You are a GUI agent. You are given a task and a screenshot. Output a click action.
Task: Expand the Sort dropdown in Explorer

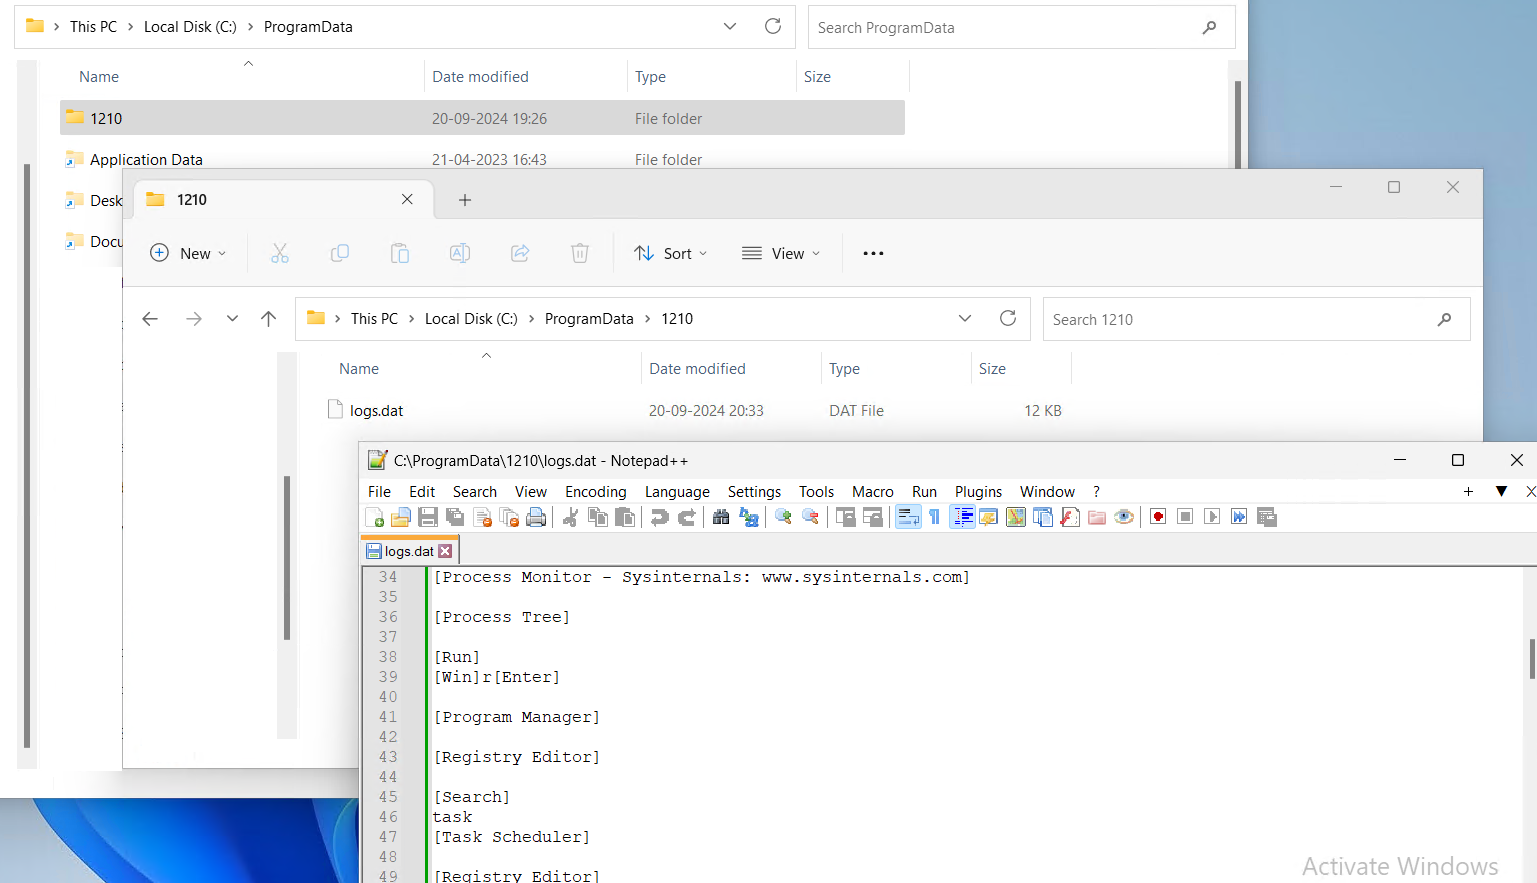pos(671,254)
